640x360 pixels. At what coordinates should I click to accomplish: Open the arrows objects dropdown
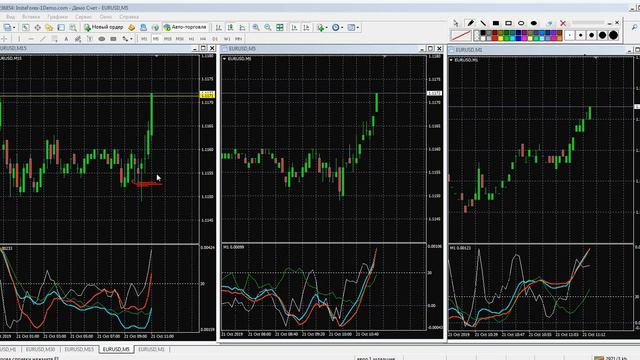point(127,39)
